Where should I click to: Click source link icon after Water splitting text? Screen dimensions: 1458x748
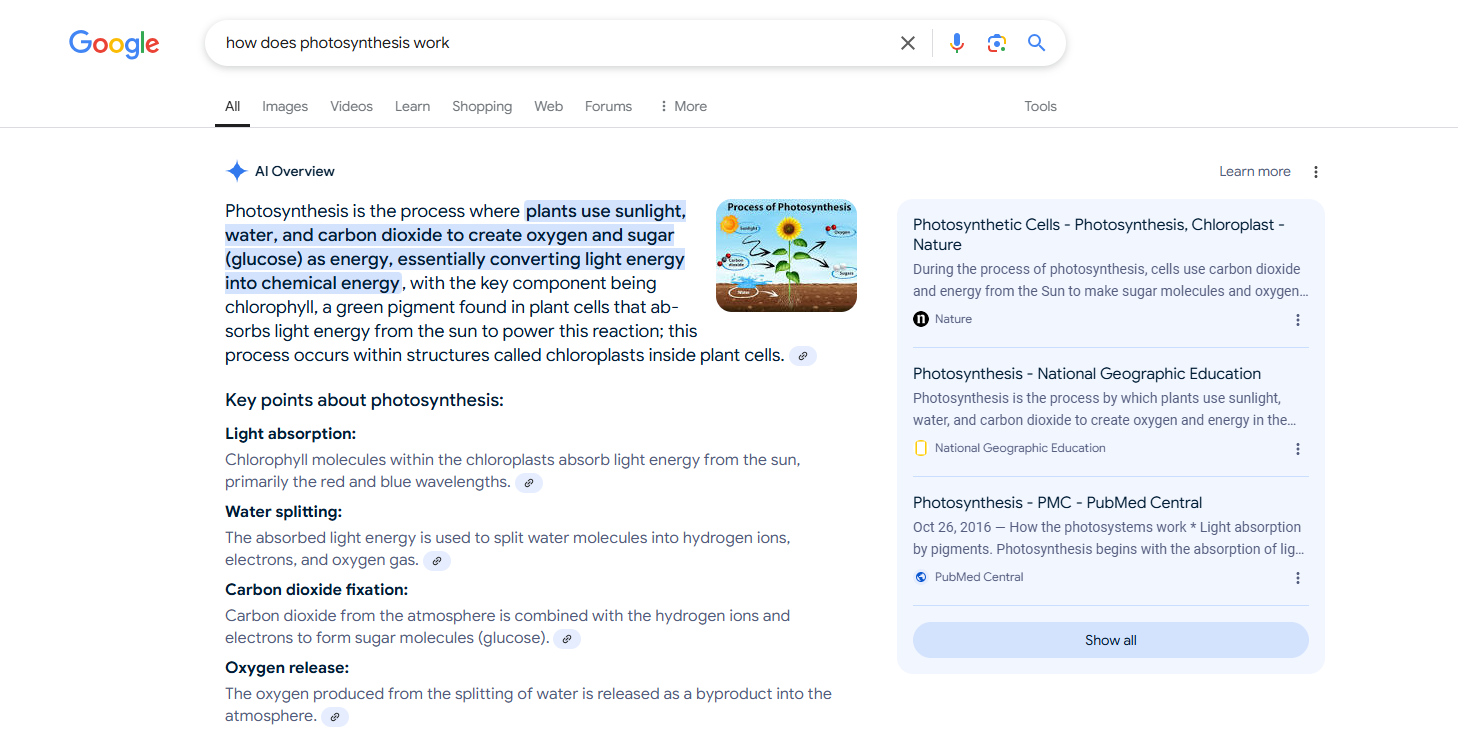click(x=437, y=561)
